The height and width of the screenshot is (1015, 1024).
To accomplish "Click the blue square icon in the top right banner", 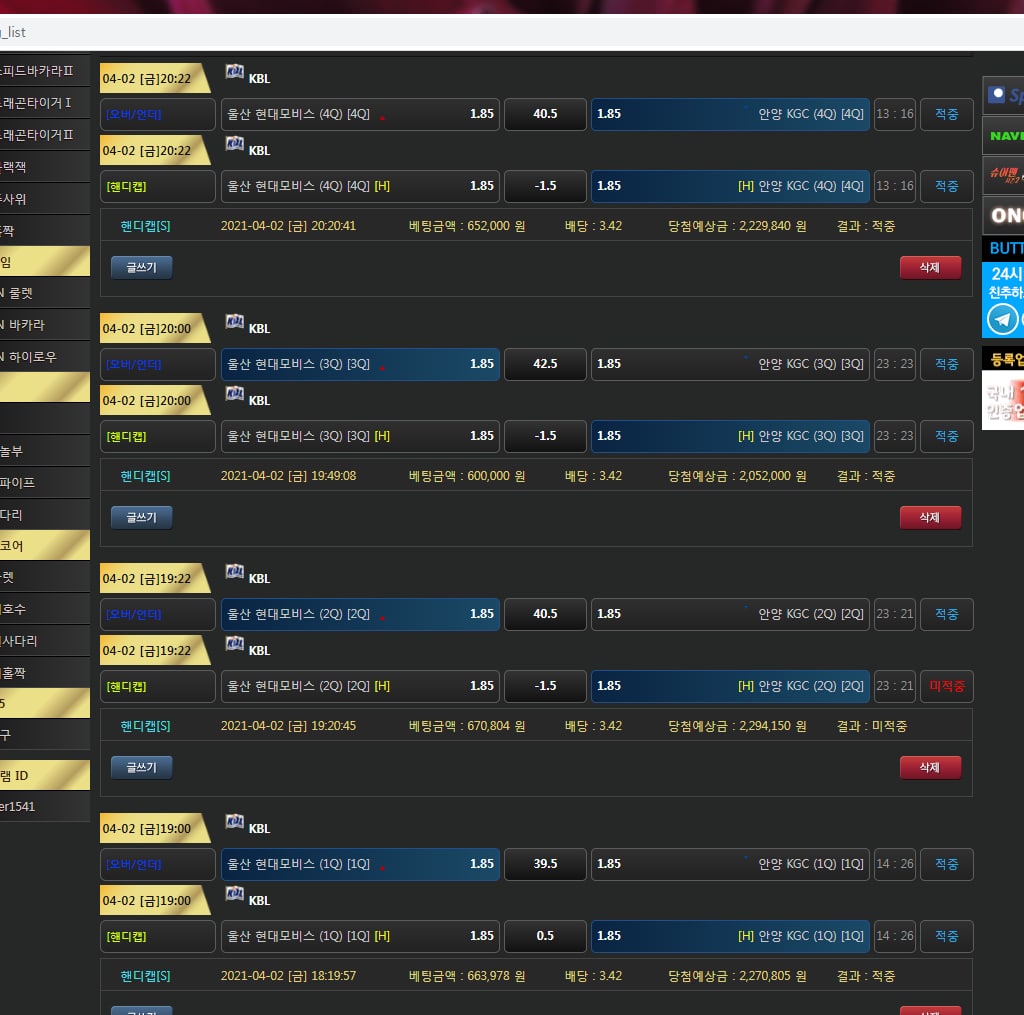I will [996, 95].
